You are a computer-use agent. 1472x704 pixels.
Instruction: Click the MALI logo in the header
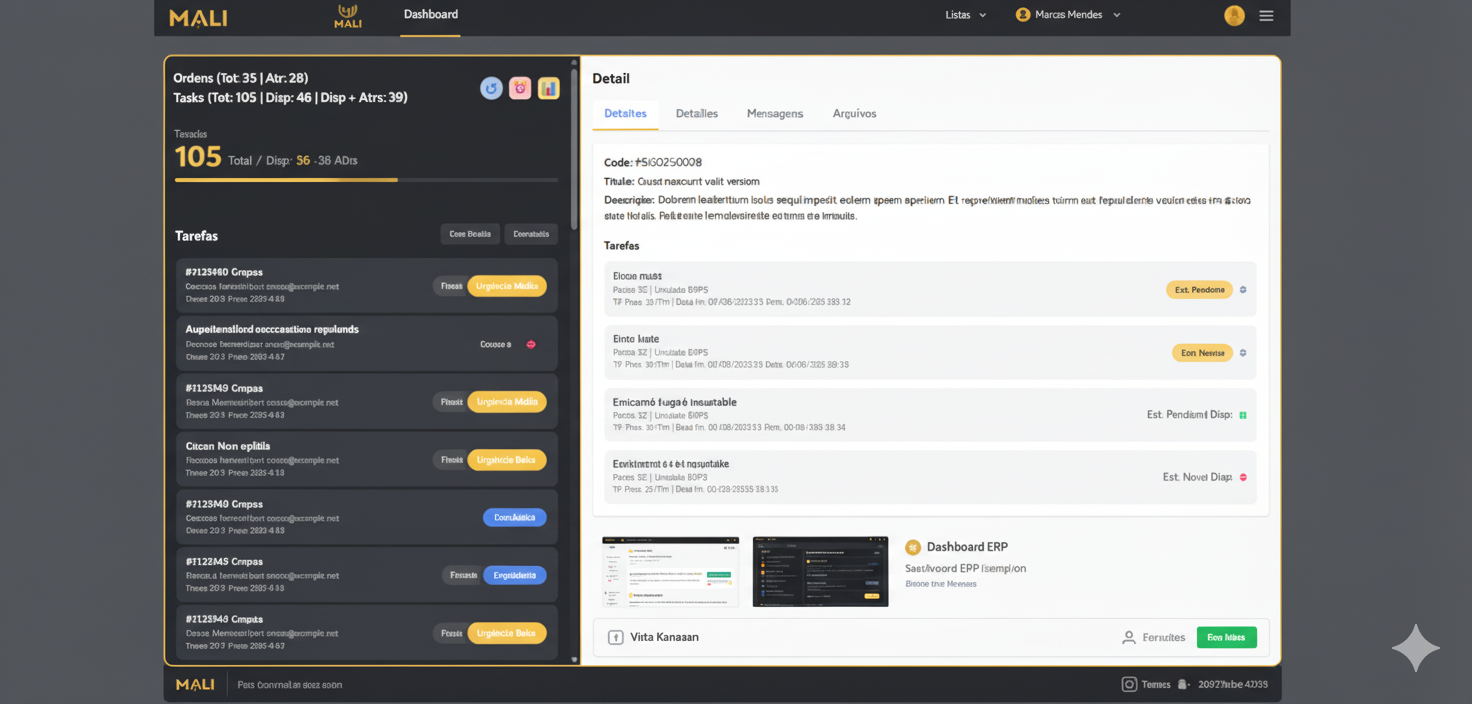197,16
